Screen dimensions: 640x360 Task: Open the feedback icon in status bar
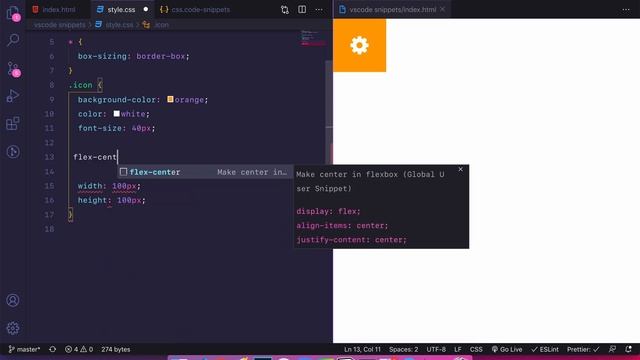[612, 349]
